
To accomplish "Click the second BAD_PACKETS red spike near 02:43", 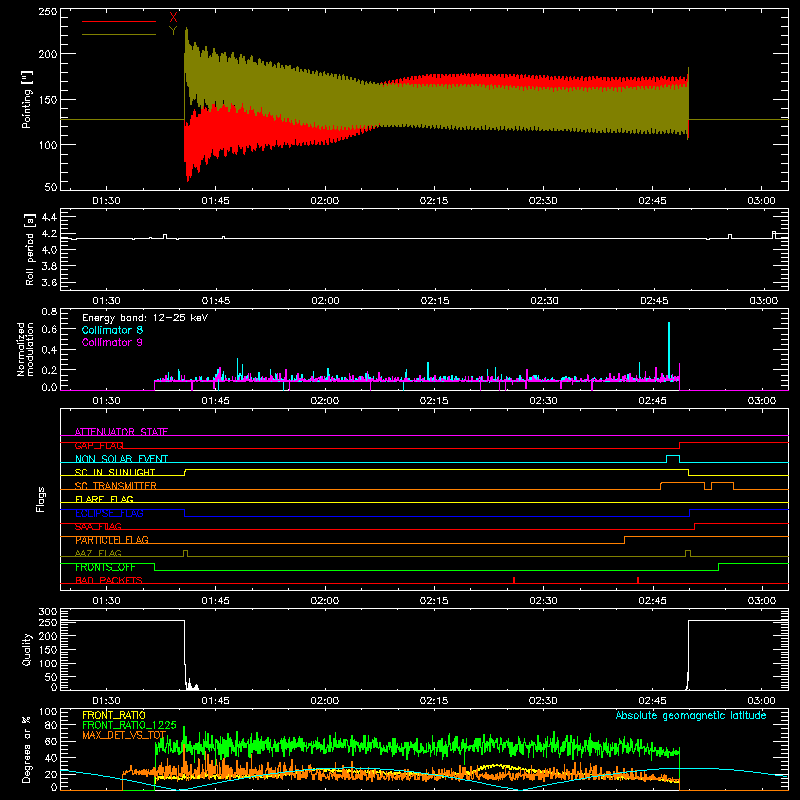I will 638,580.
